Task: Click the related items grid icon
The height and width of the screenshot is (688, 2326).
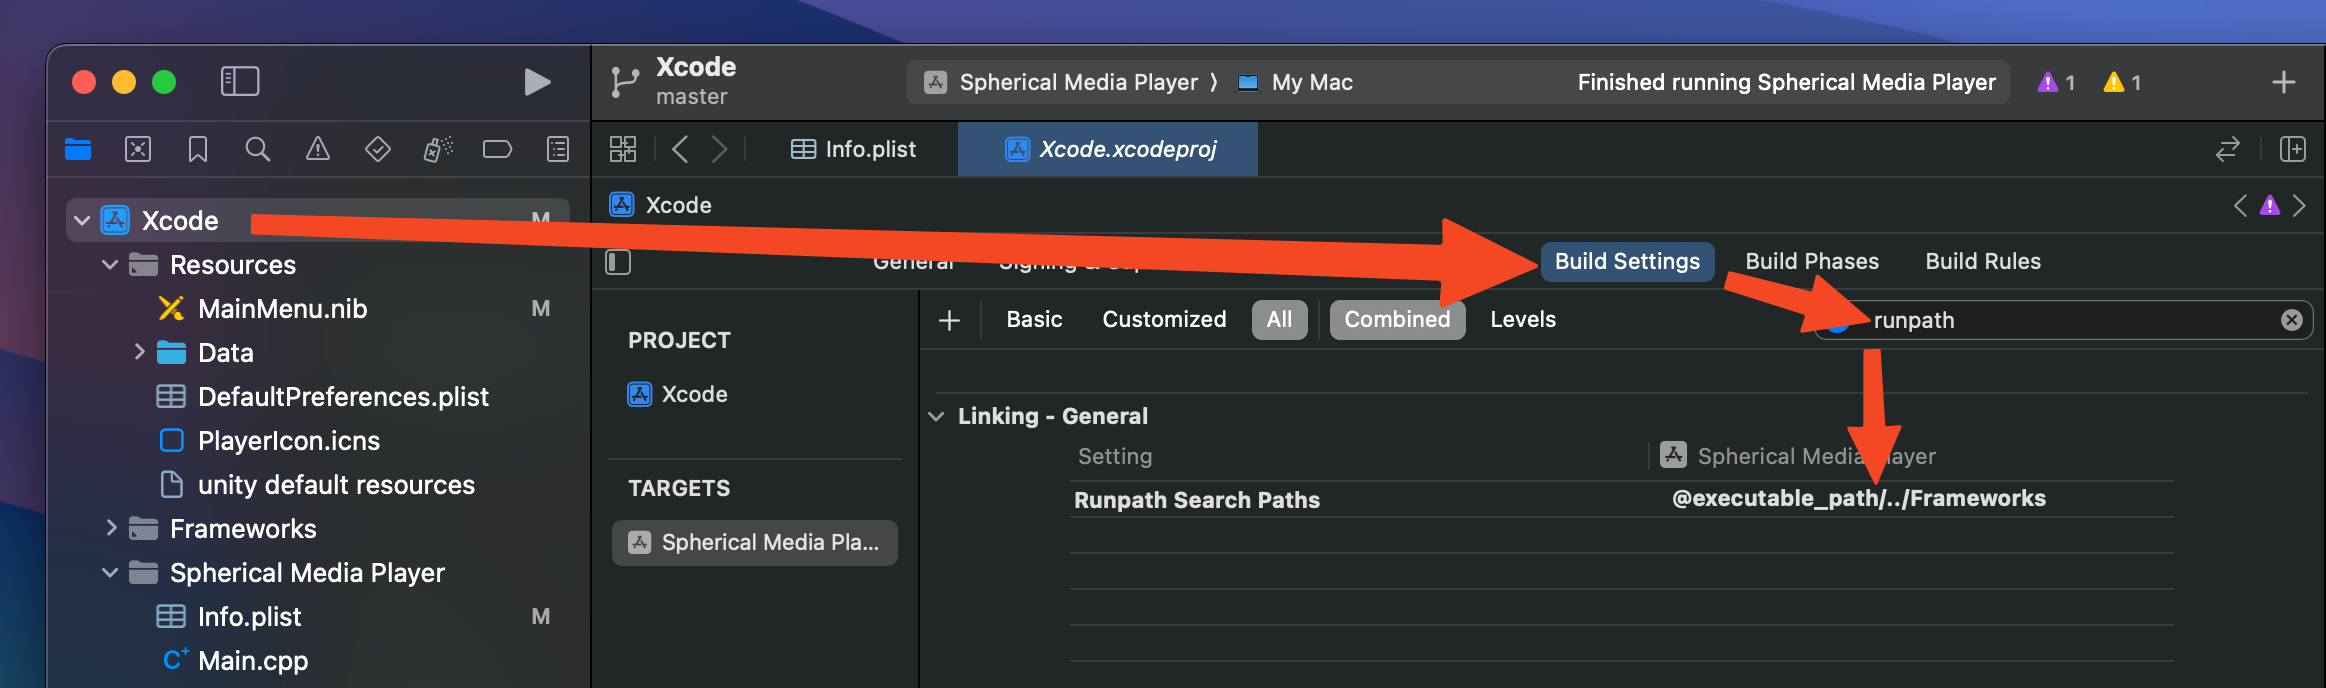Action: (623, 150)
